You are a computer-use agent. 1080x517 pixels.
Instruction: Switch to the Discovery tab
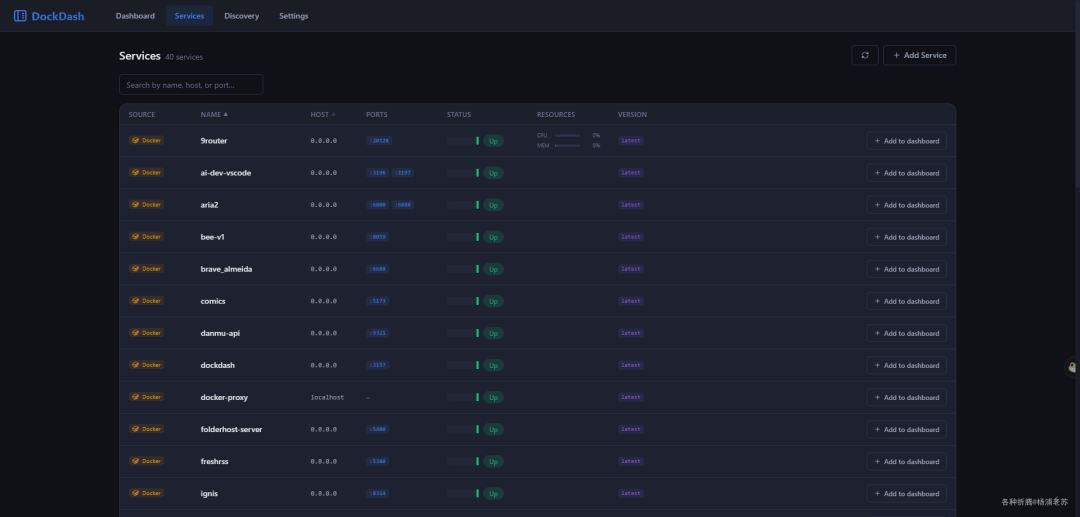(x=242, y=16)
